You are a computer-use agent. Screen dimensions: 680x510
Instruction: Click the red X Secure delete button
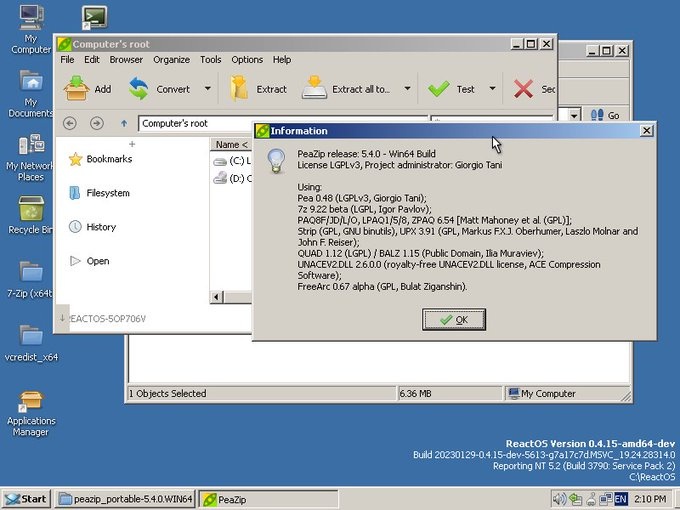pyautogui.click(x=533, y=88)
